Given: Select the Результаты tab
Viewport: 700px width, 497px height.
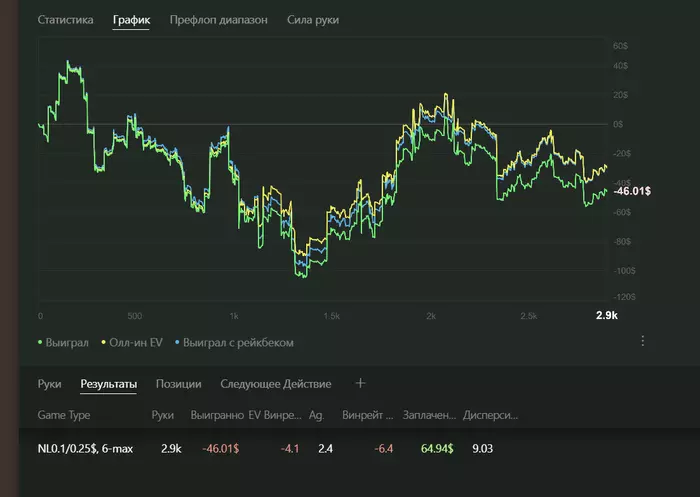Looking at the screenshot, I should click(108, 383).
